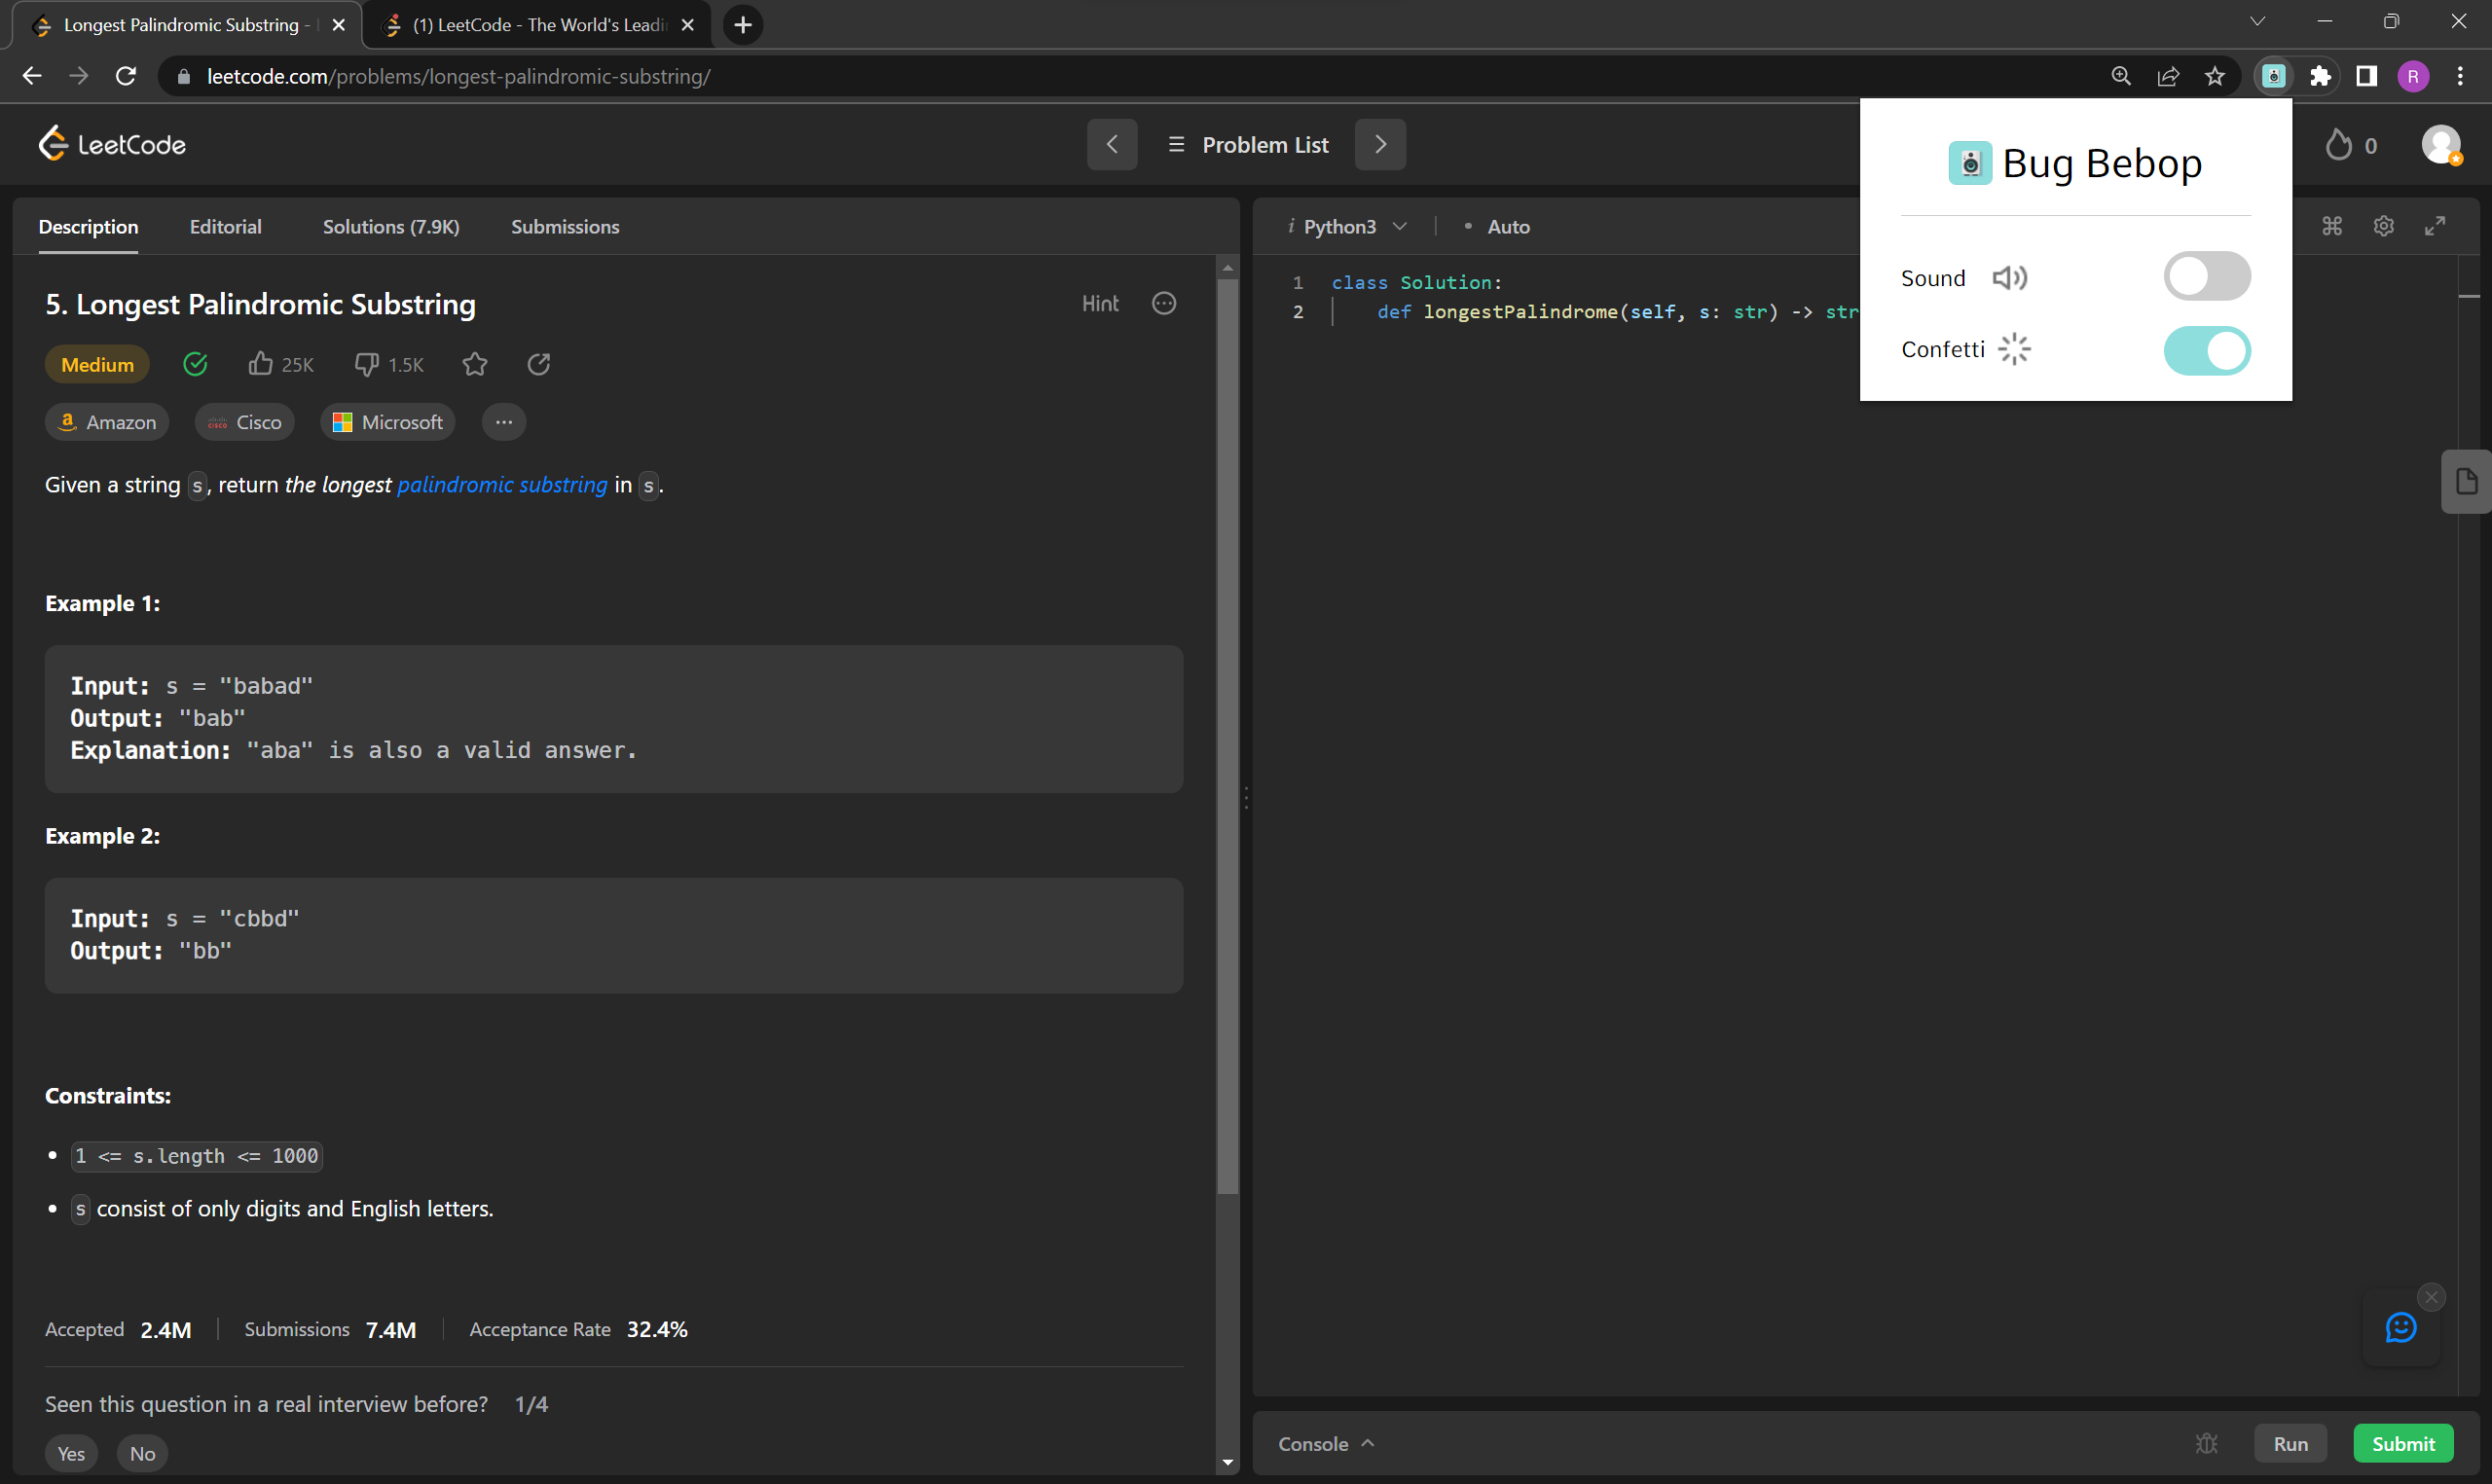Enter fullscreen editor mode
Viewport: 2492px width, 1484px height.
pyautogui.click(x=2435, y=226)
